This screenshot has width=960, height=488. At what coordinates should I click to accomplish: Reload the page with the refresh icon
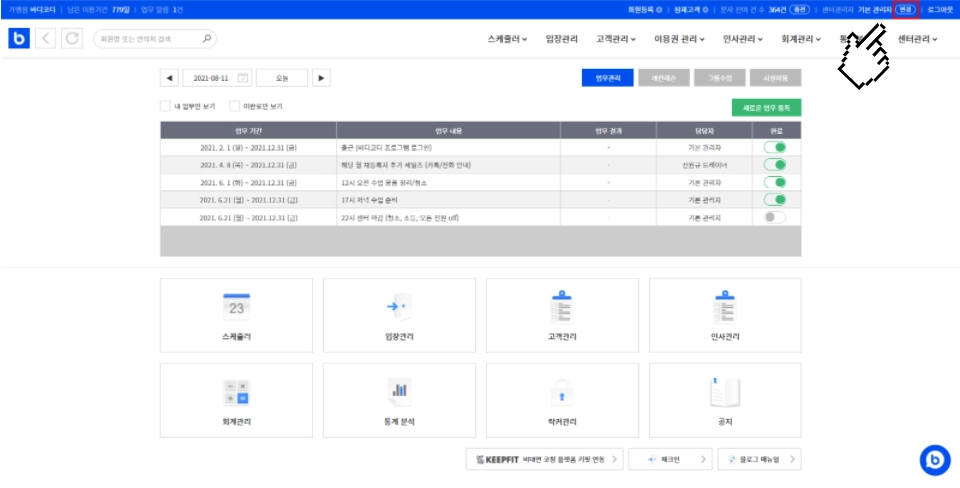pos(72,39)
